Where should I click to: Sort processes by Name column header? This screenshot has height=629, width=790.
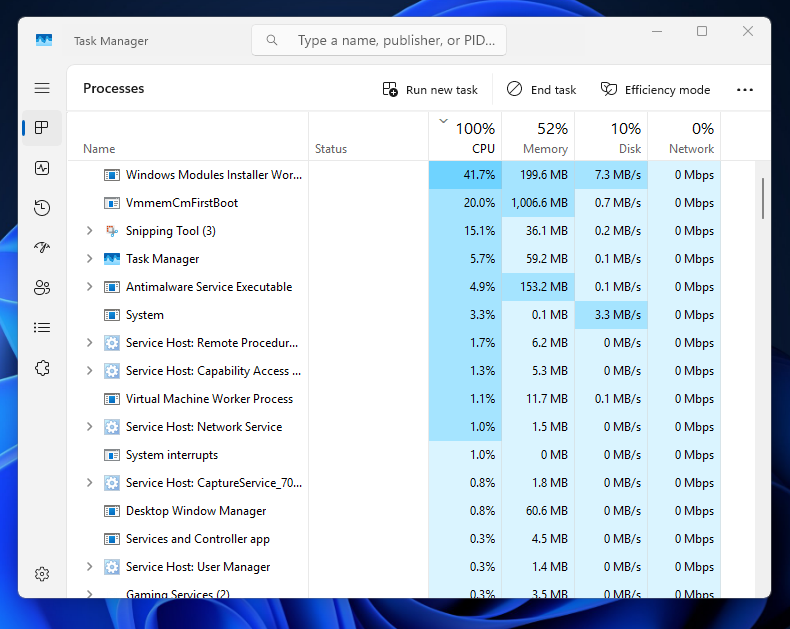(x=188, y=137)
